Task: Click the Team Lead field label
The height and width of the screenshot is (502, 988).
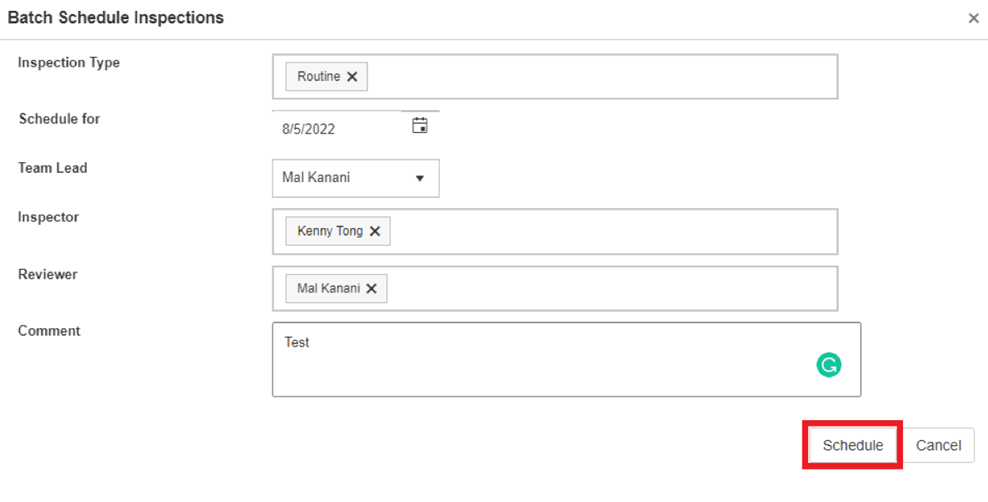Action: coord(53,168)
